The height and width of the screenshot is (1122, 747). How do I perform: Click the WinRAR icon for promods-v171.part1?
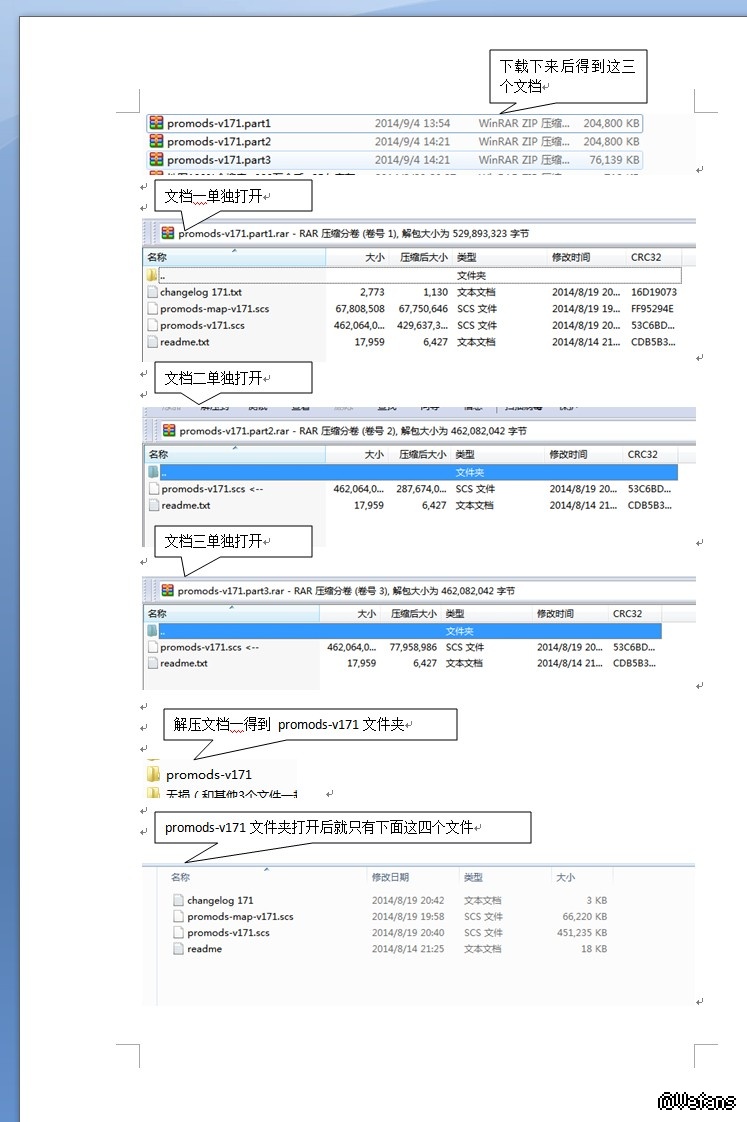156,123
